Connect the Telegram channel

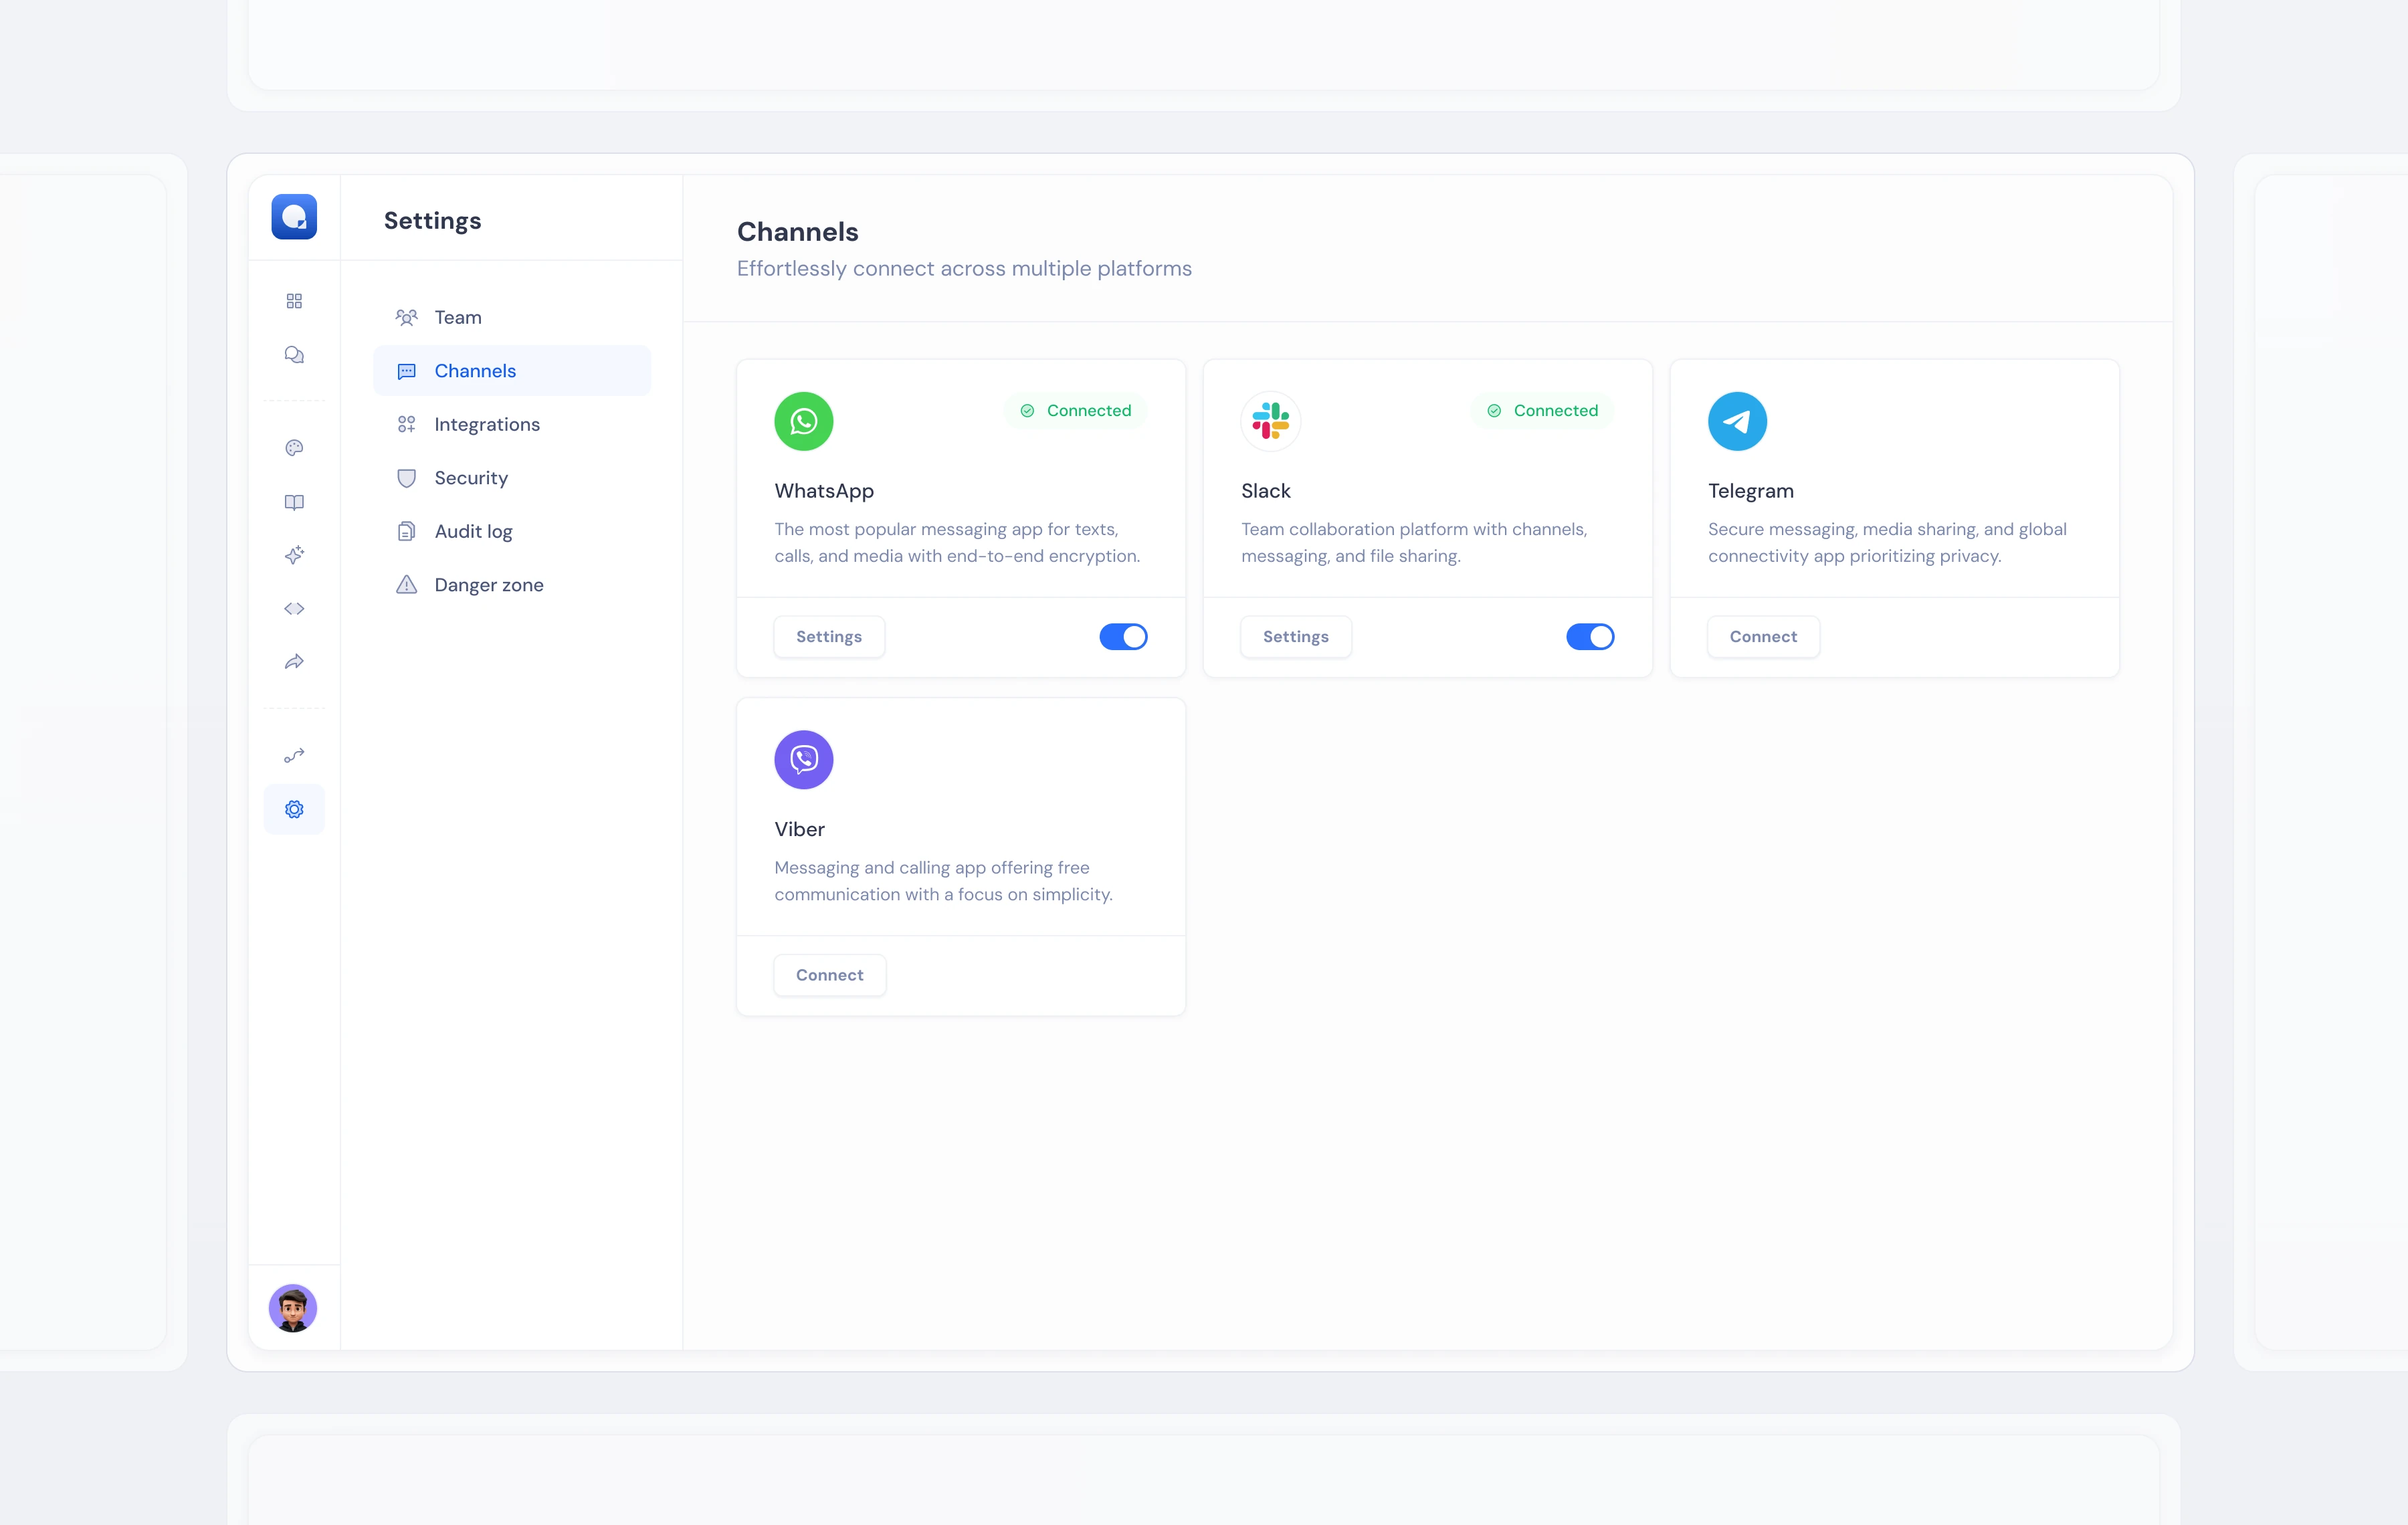coord(1764,637)
